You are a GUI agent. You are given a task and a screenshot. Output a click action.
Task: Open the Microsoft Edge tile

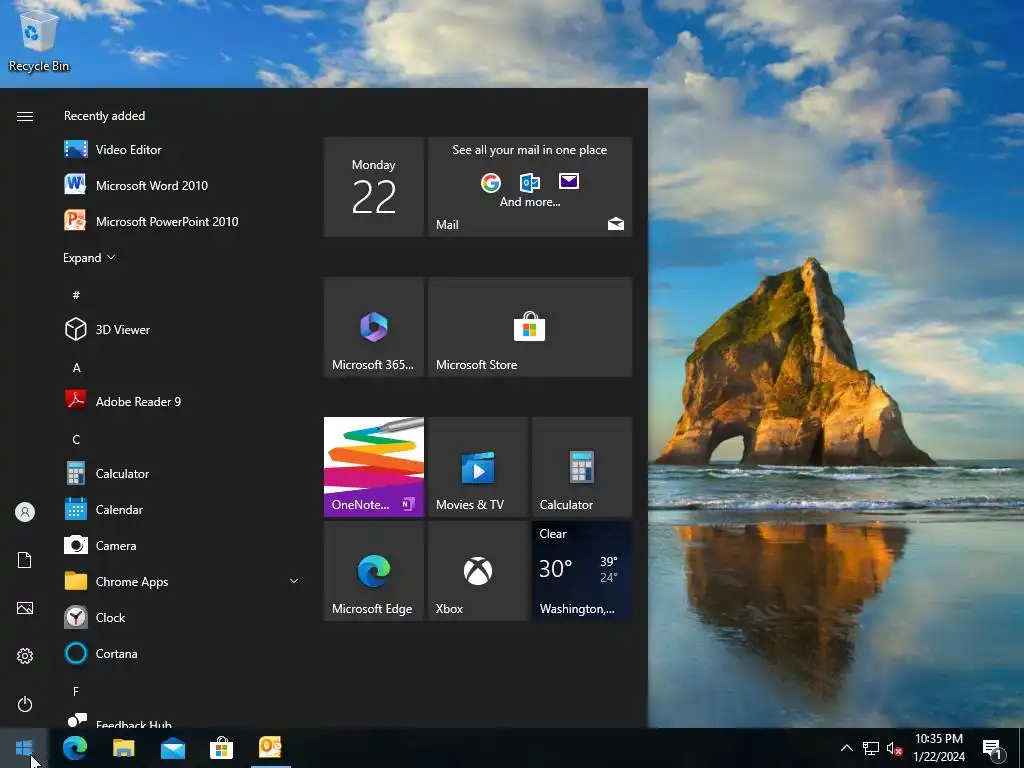[x=374, y=571]
